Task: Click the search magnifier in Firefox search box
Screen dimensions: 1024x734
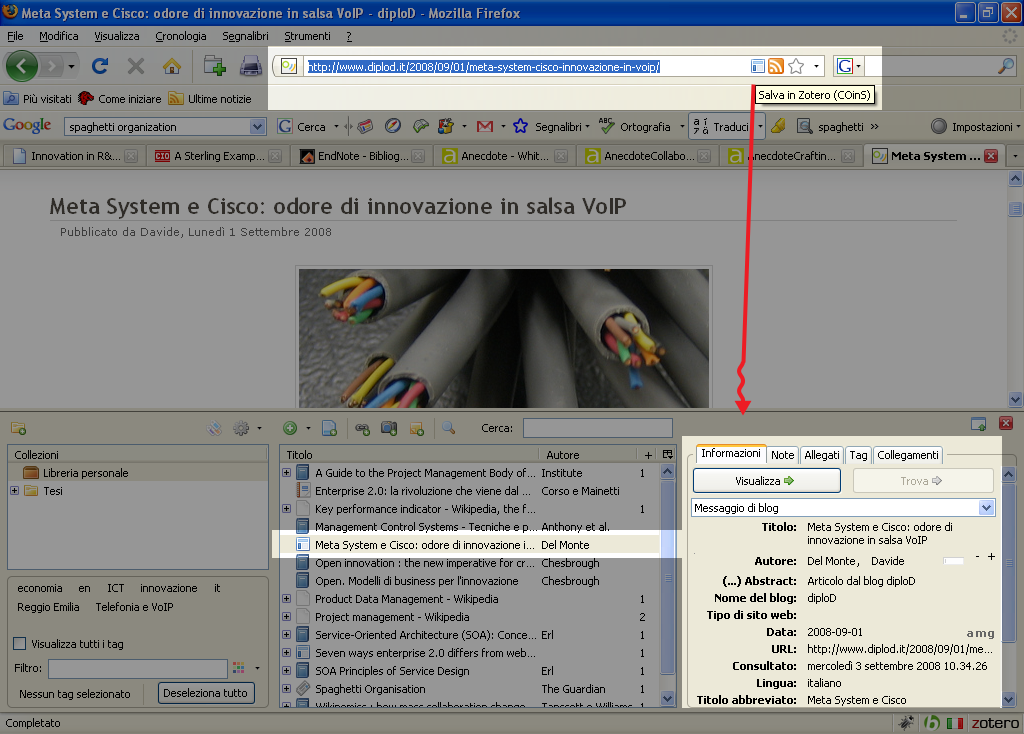Action: coord(1006,66)
